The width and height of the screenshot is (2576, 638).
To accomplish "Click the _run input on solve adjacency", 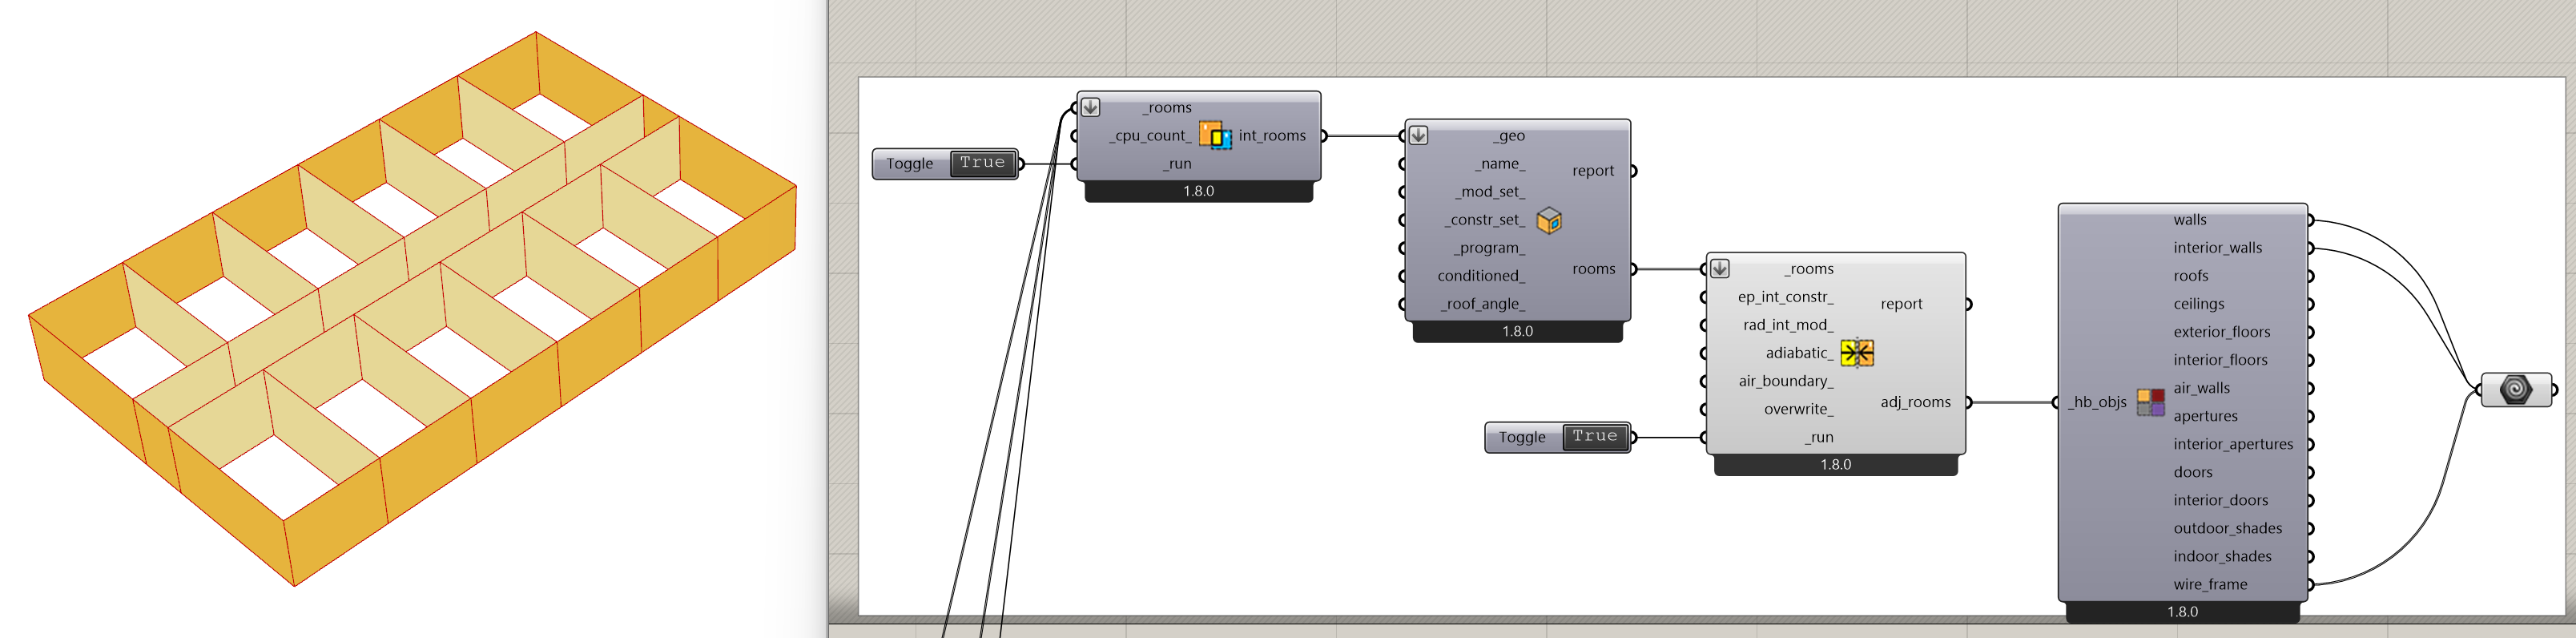I will point(1819,437).
